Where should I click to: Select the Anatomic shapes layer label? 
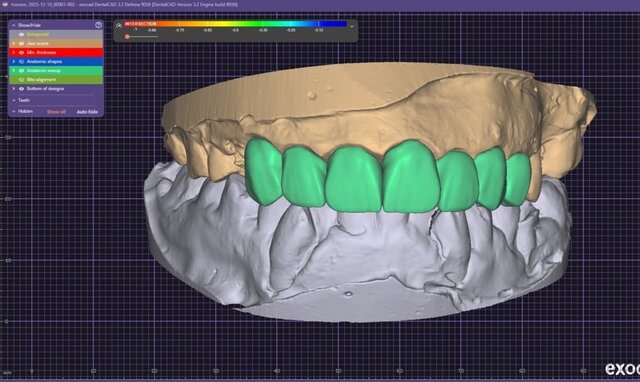click(44, 62)
